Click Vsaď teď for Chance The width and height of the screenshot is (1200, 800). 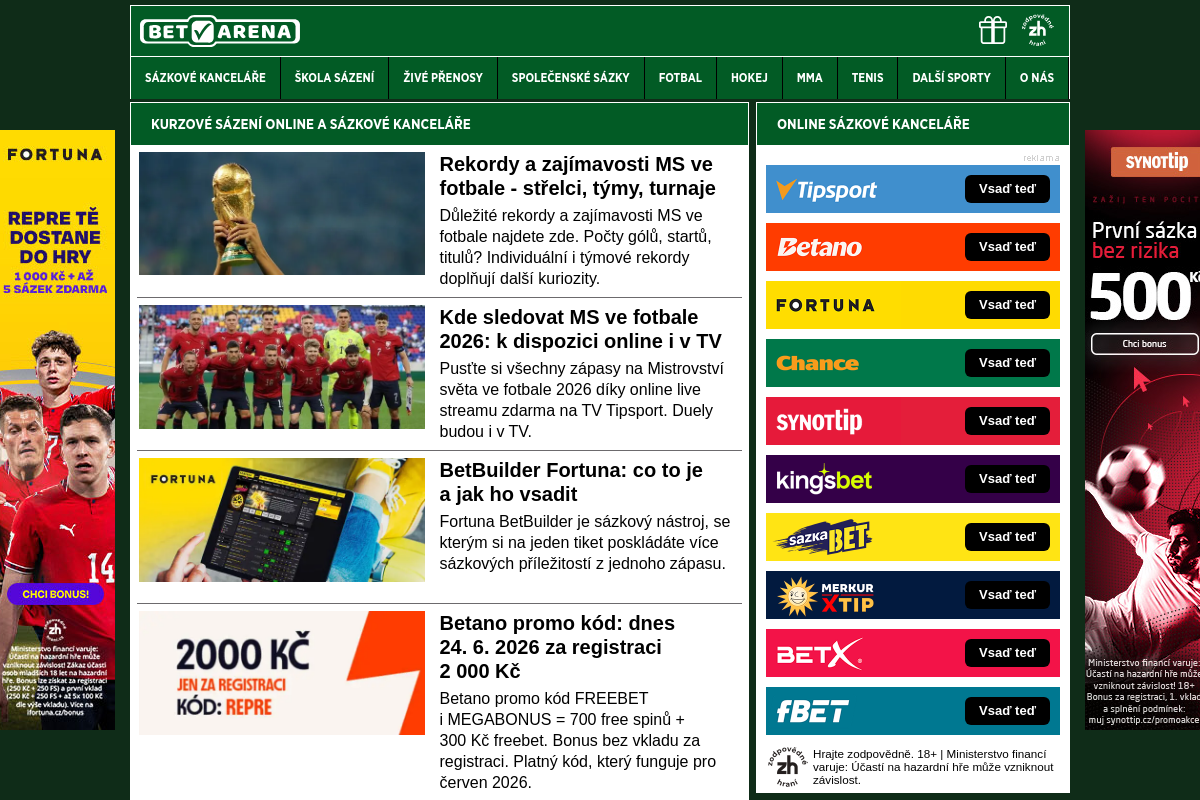click(1007, 363)
